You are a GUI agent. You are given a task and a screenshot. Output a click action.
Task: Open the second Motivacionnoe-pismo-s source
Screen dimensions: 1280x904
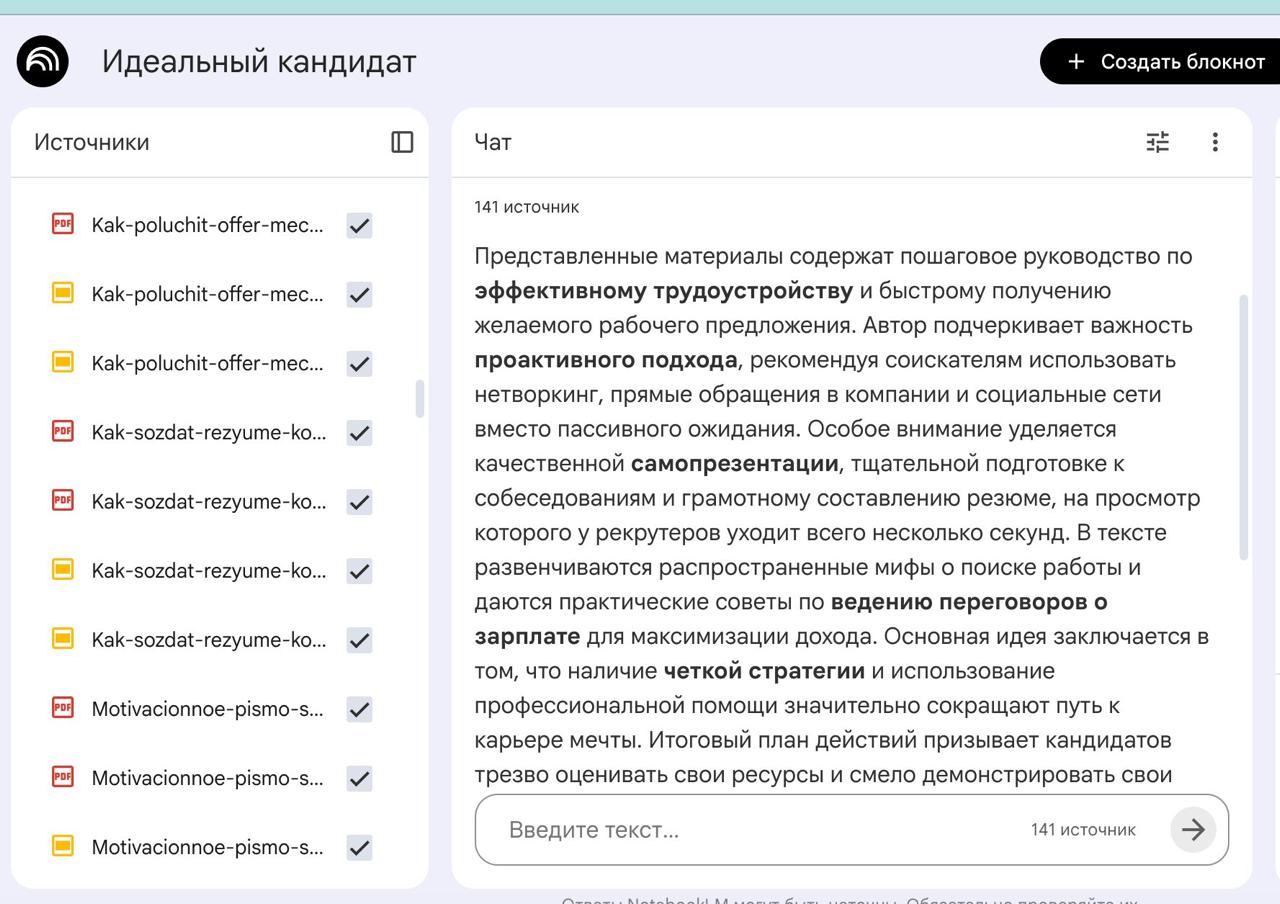pos(205,778)
